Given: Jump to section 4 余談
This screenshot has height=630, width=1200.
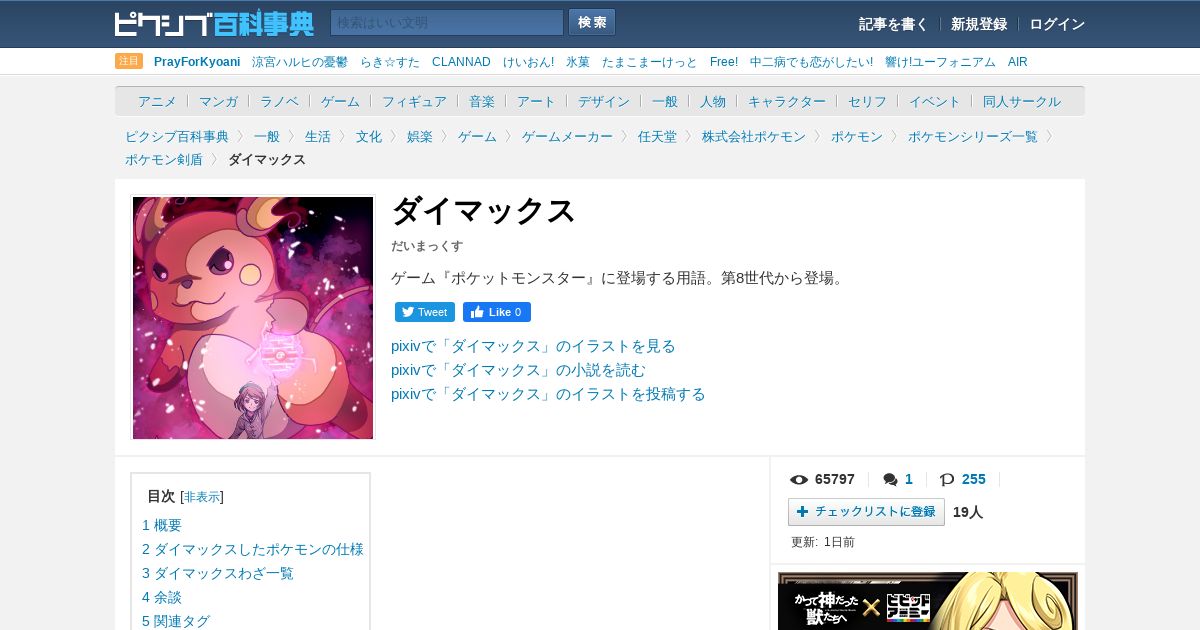Looking at the screenshot, I should click(x=162, y=597).
